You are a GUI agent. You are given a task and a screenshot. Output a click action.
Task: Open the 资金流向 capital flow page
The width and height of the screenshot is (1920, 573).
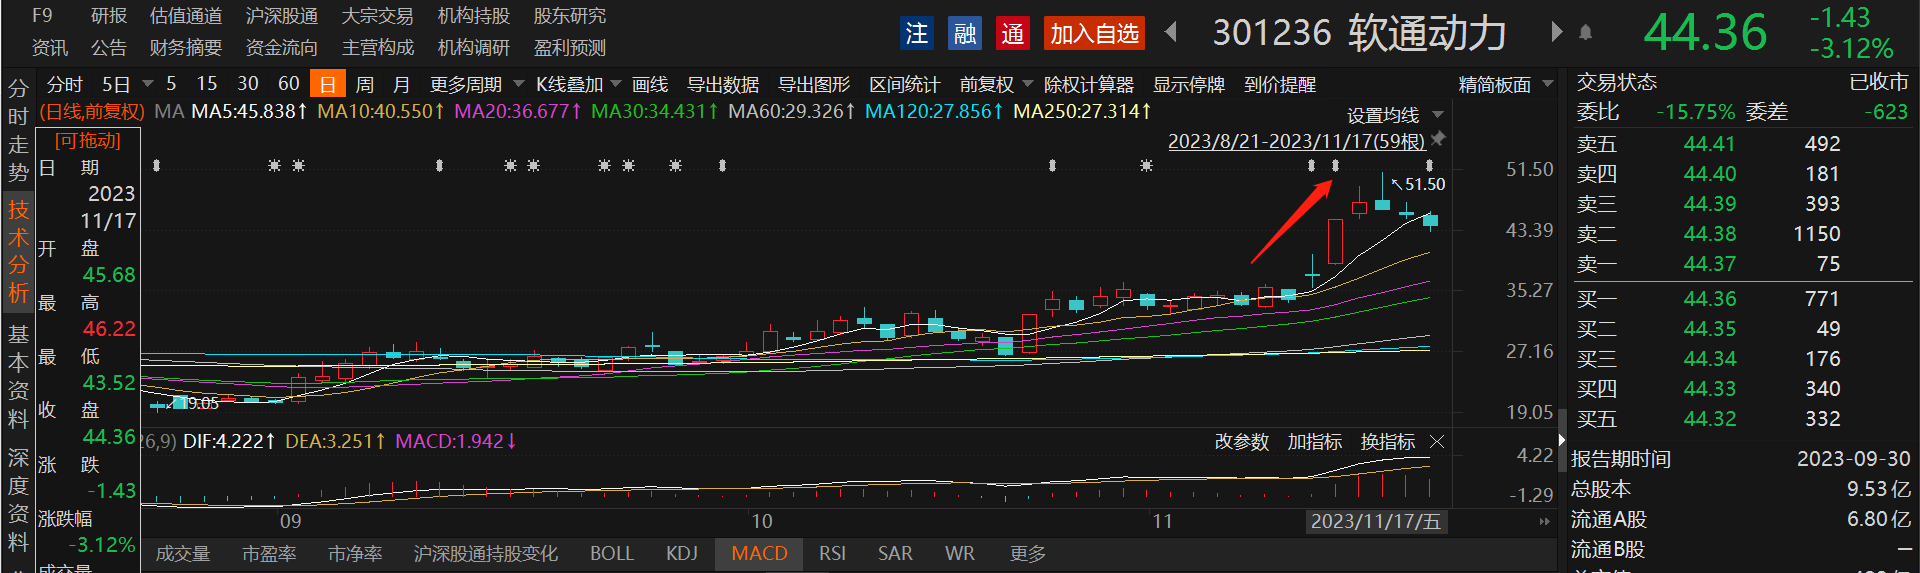tap(282, 48)
